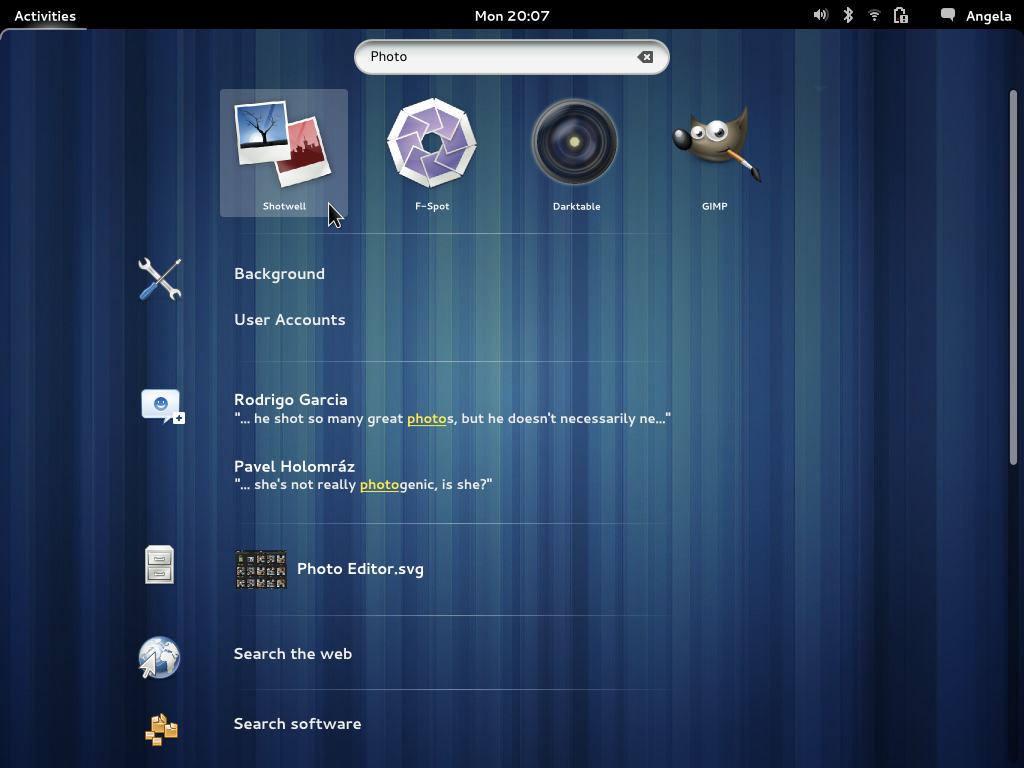The height and width of the screenshot is (768, 1024).
Task: Open the GIMP image editor
Action: click(x=715, y=153)
